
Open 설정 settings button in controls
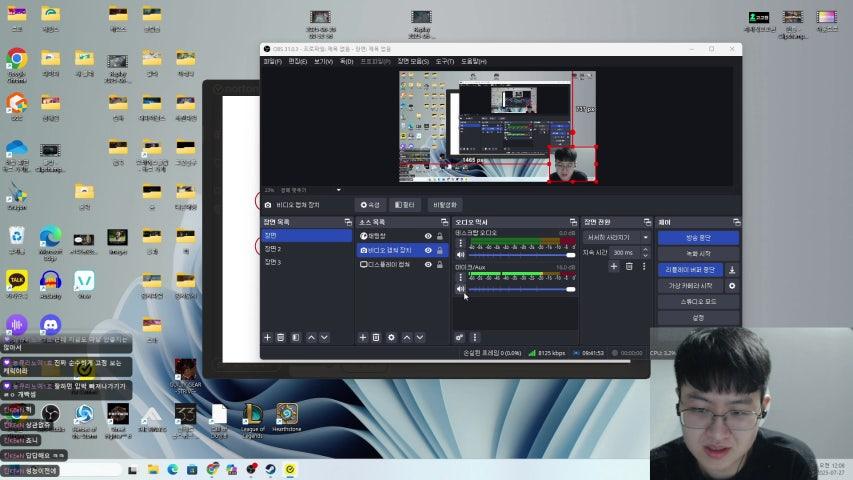pos(698,317)
